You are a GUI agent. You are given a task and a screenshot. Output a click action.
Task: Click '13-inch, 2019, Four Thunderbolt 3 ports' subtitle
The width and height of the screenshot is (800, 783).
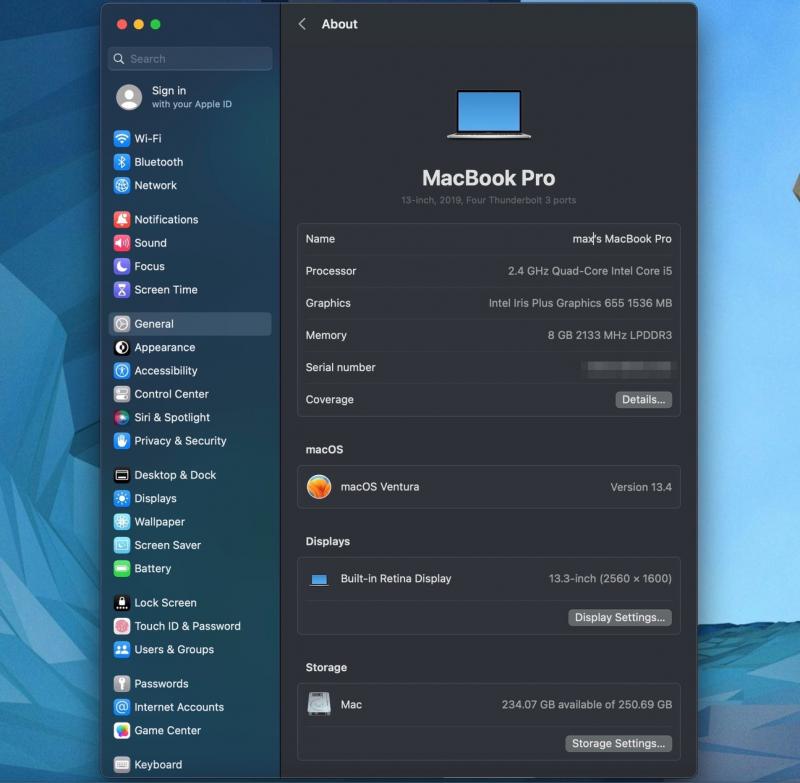pyautogui.click(x=488, y=200)
